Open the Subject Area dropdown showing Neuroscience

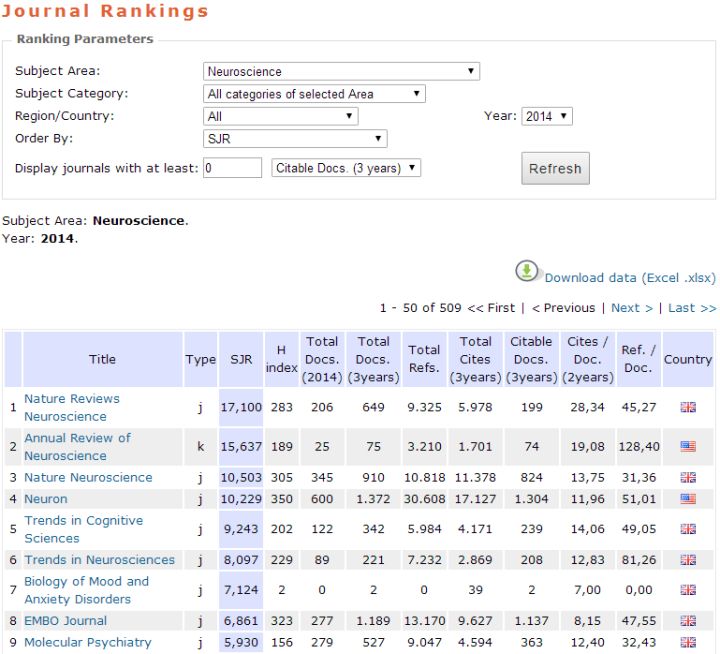341,71
